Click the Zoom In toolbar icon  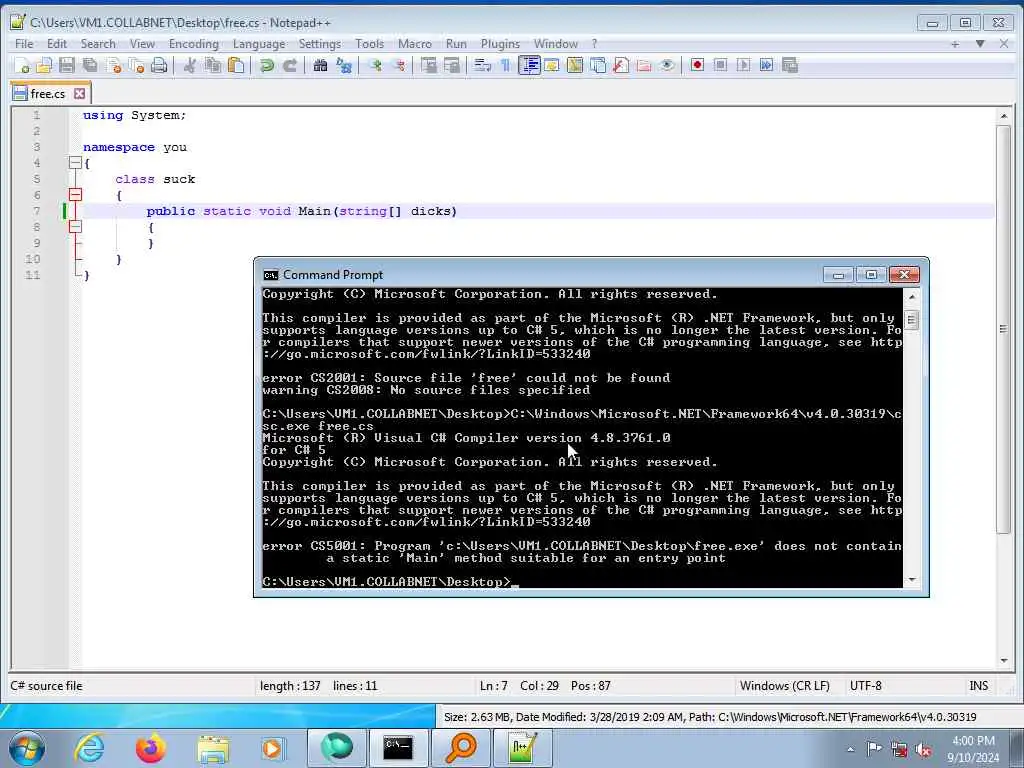[x=375, y=65]
